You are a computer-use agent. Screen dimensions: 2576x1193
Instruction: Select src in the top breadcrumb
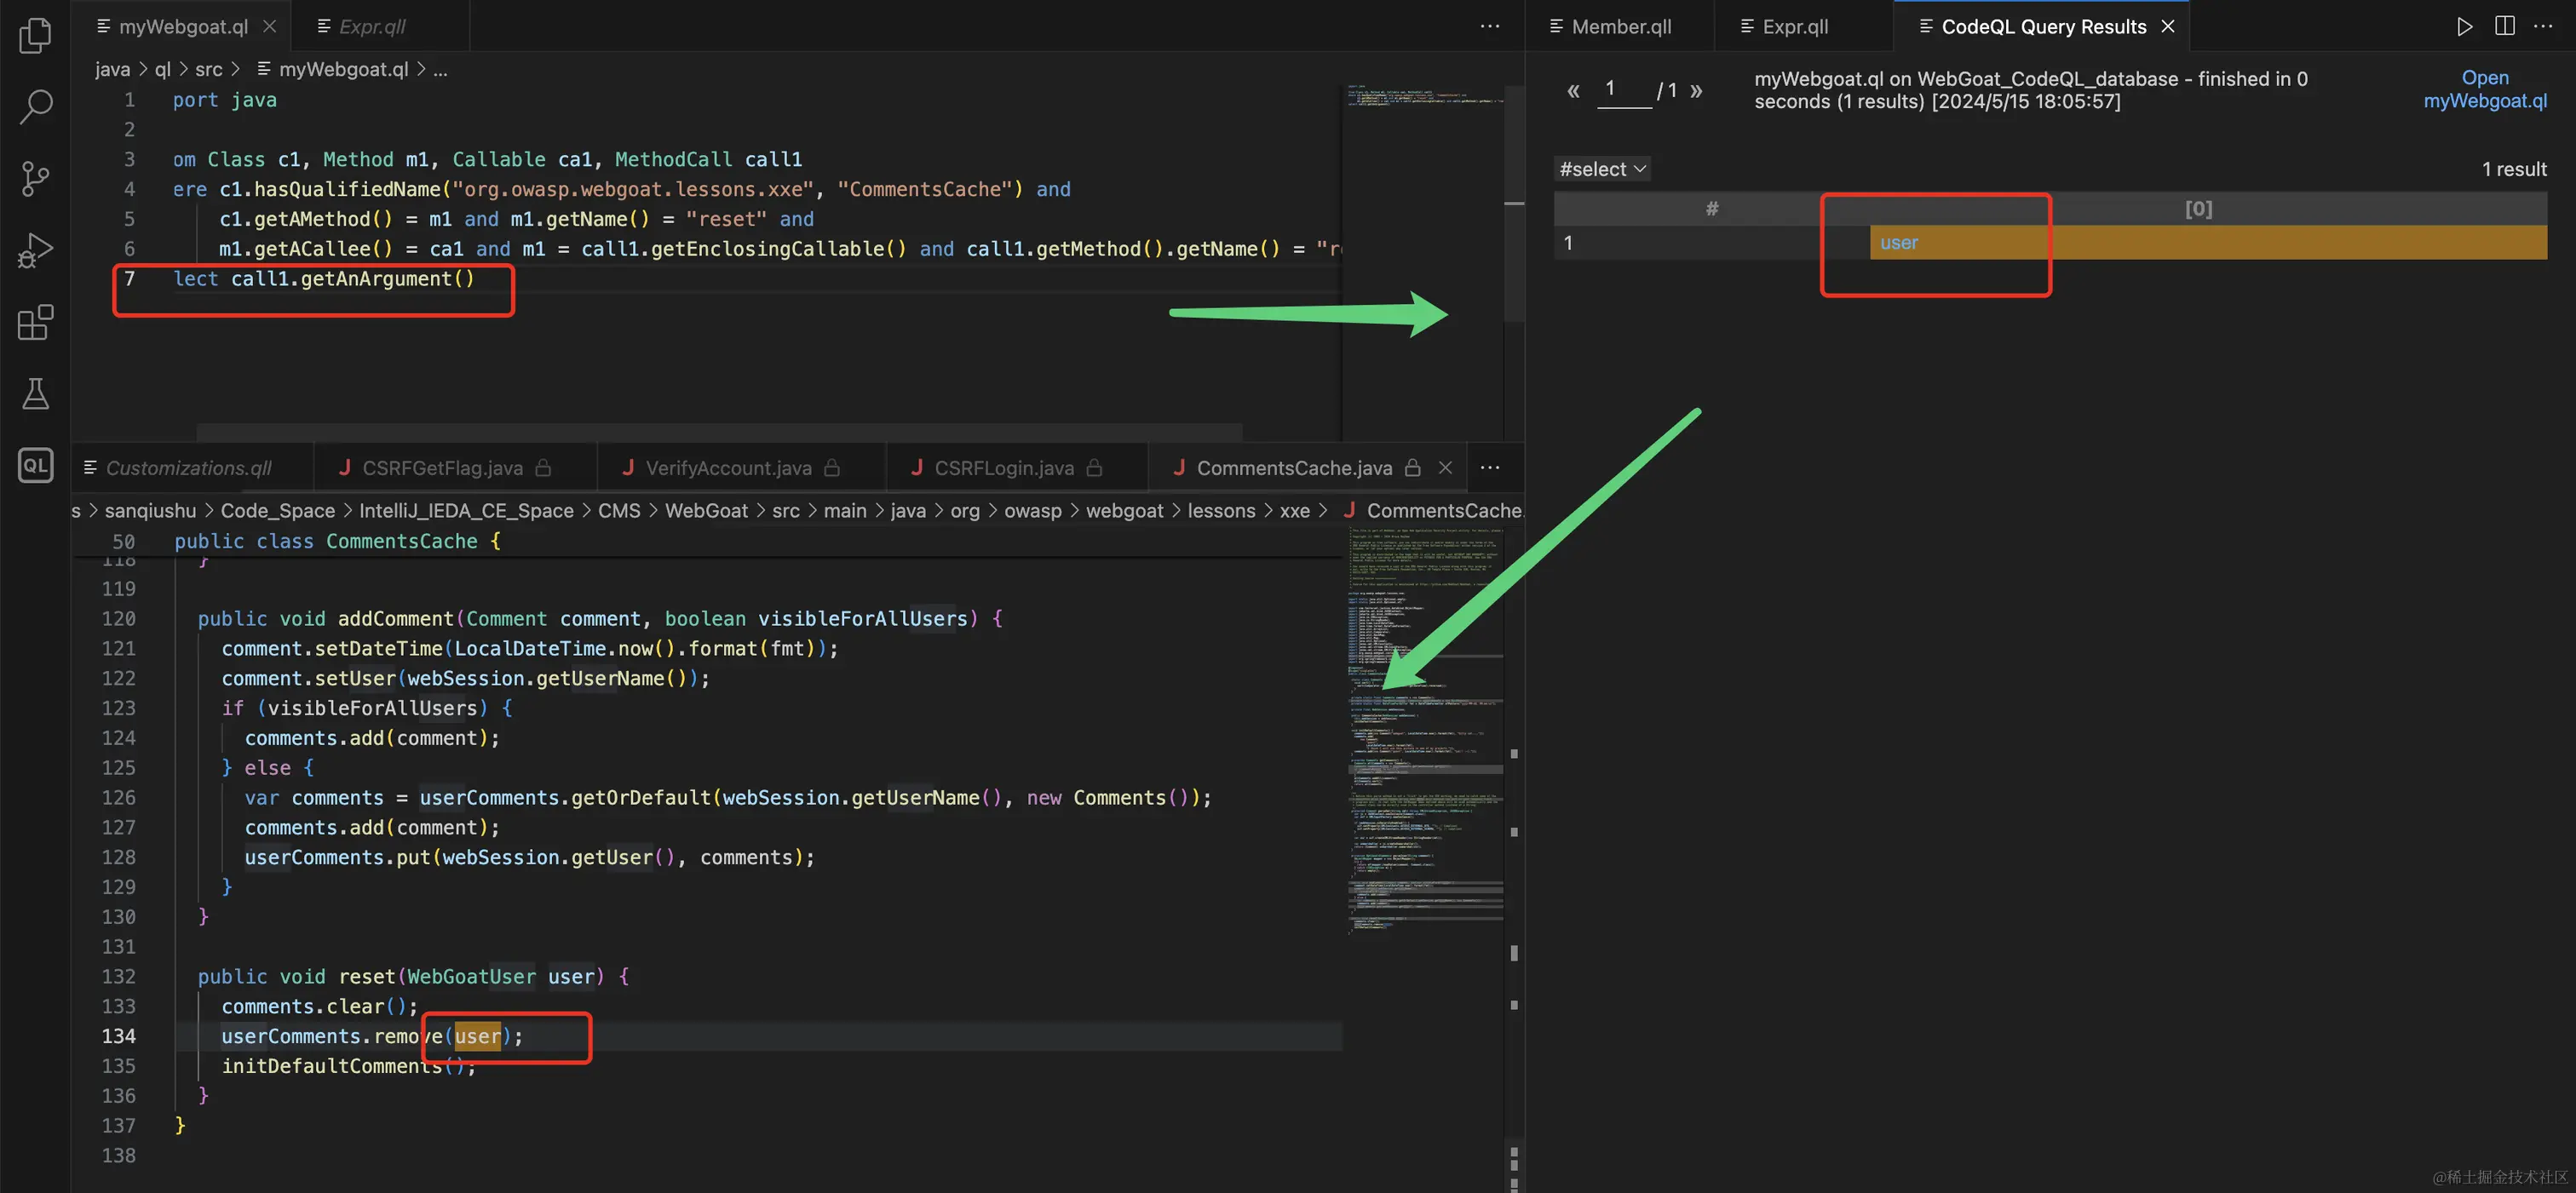[x=208, y=69]
